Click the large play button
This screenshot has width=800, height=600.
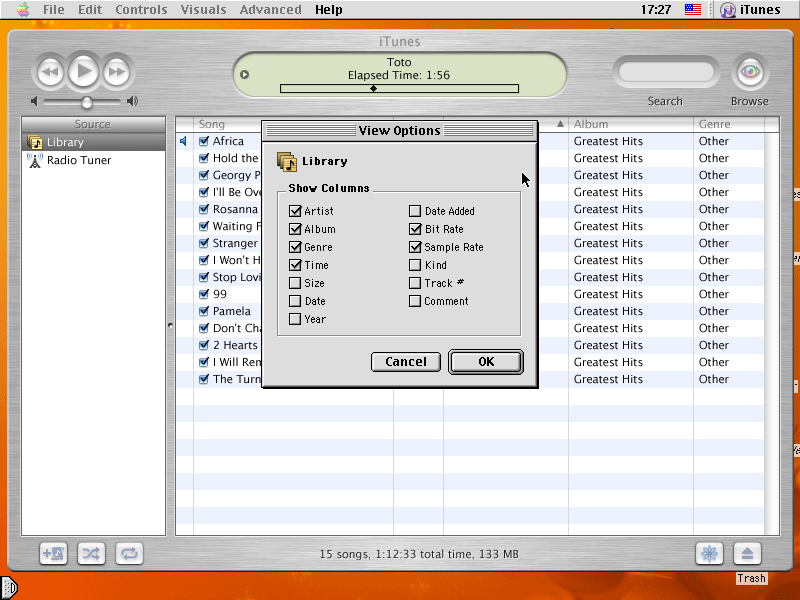(x=84, y=71)
